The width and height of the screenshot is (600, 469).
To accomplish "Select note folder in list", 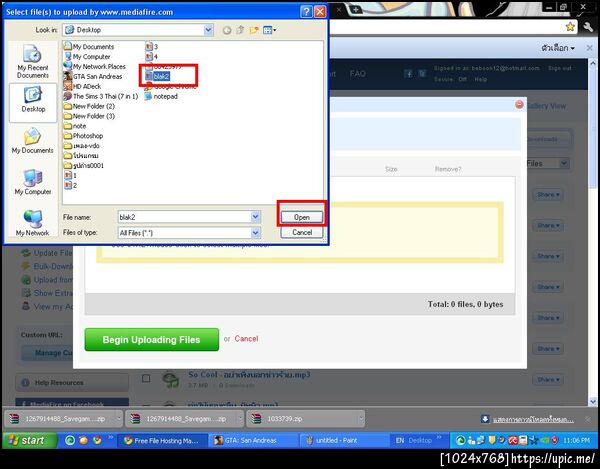I will (75, 126).
